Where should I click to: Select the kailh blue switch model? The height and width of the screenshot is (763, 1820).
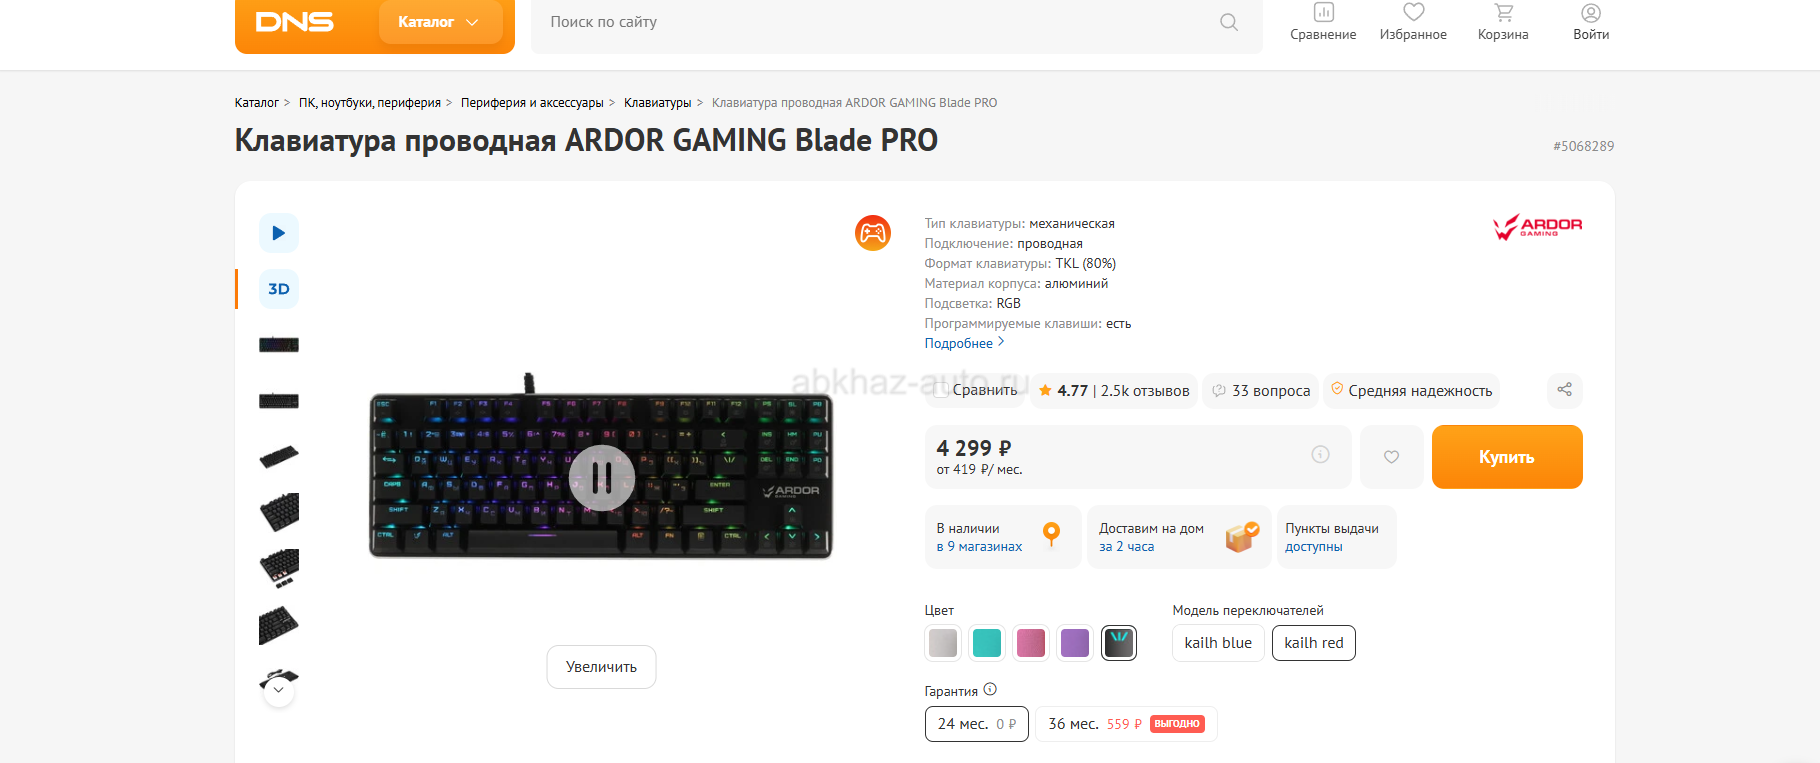pyautogui.click(x=1218, y=643)
